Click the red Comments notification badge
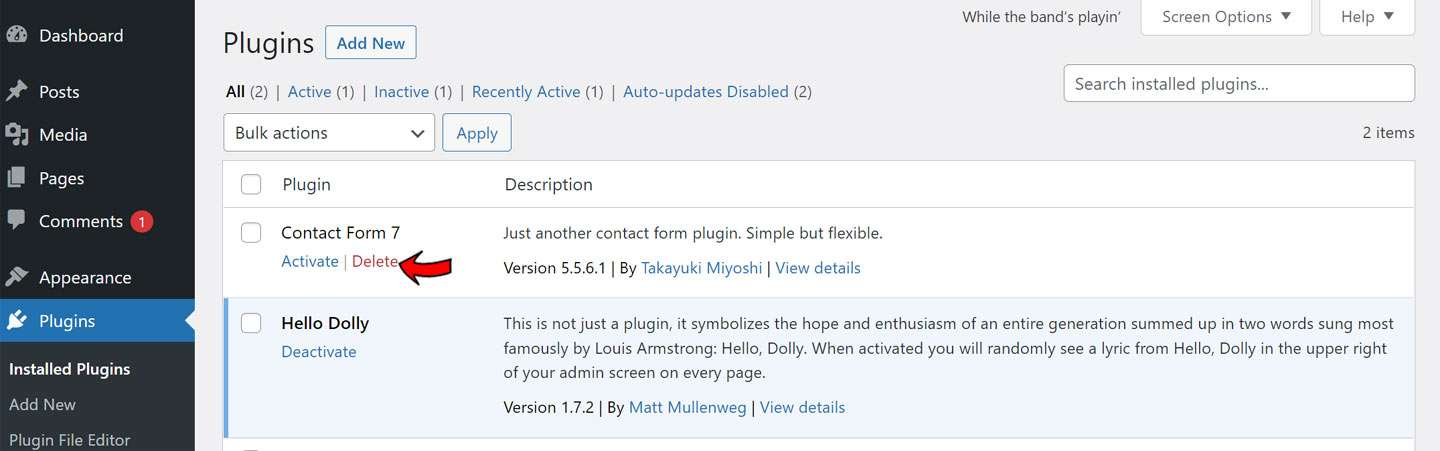Screen dimensions: 1440x451 (x=141, y=221)
